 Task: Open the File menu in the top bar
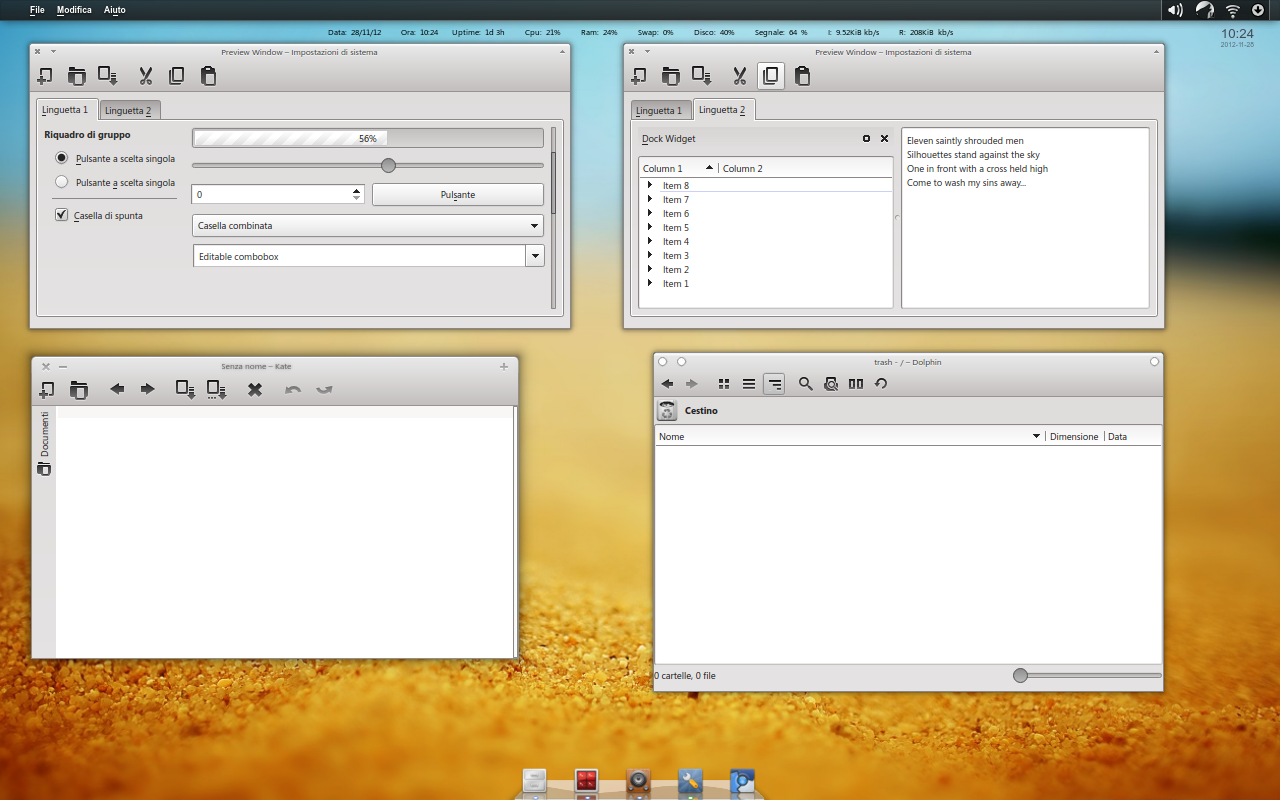pos(37,10)
